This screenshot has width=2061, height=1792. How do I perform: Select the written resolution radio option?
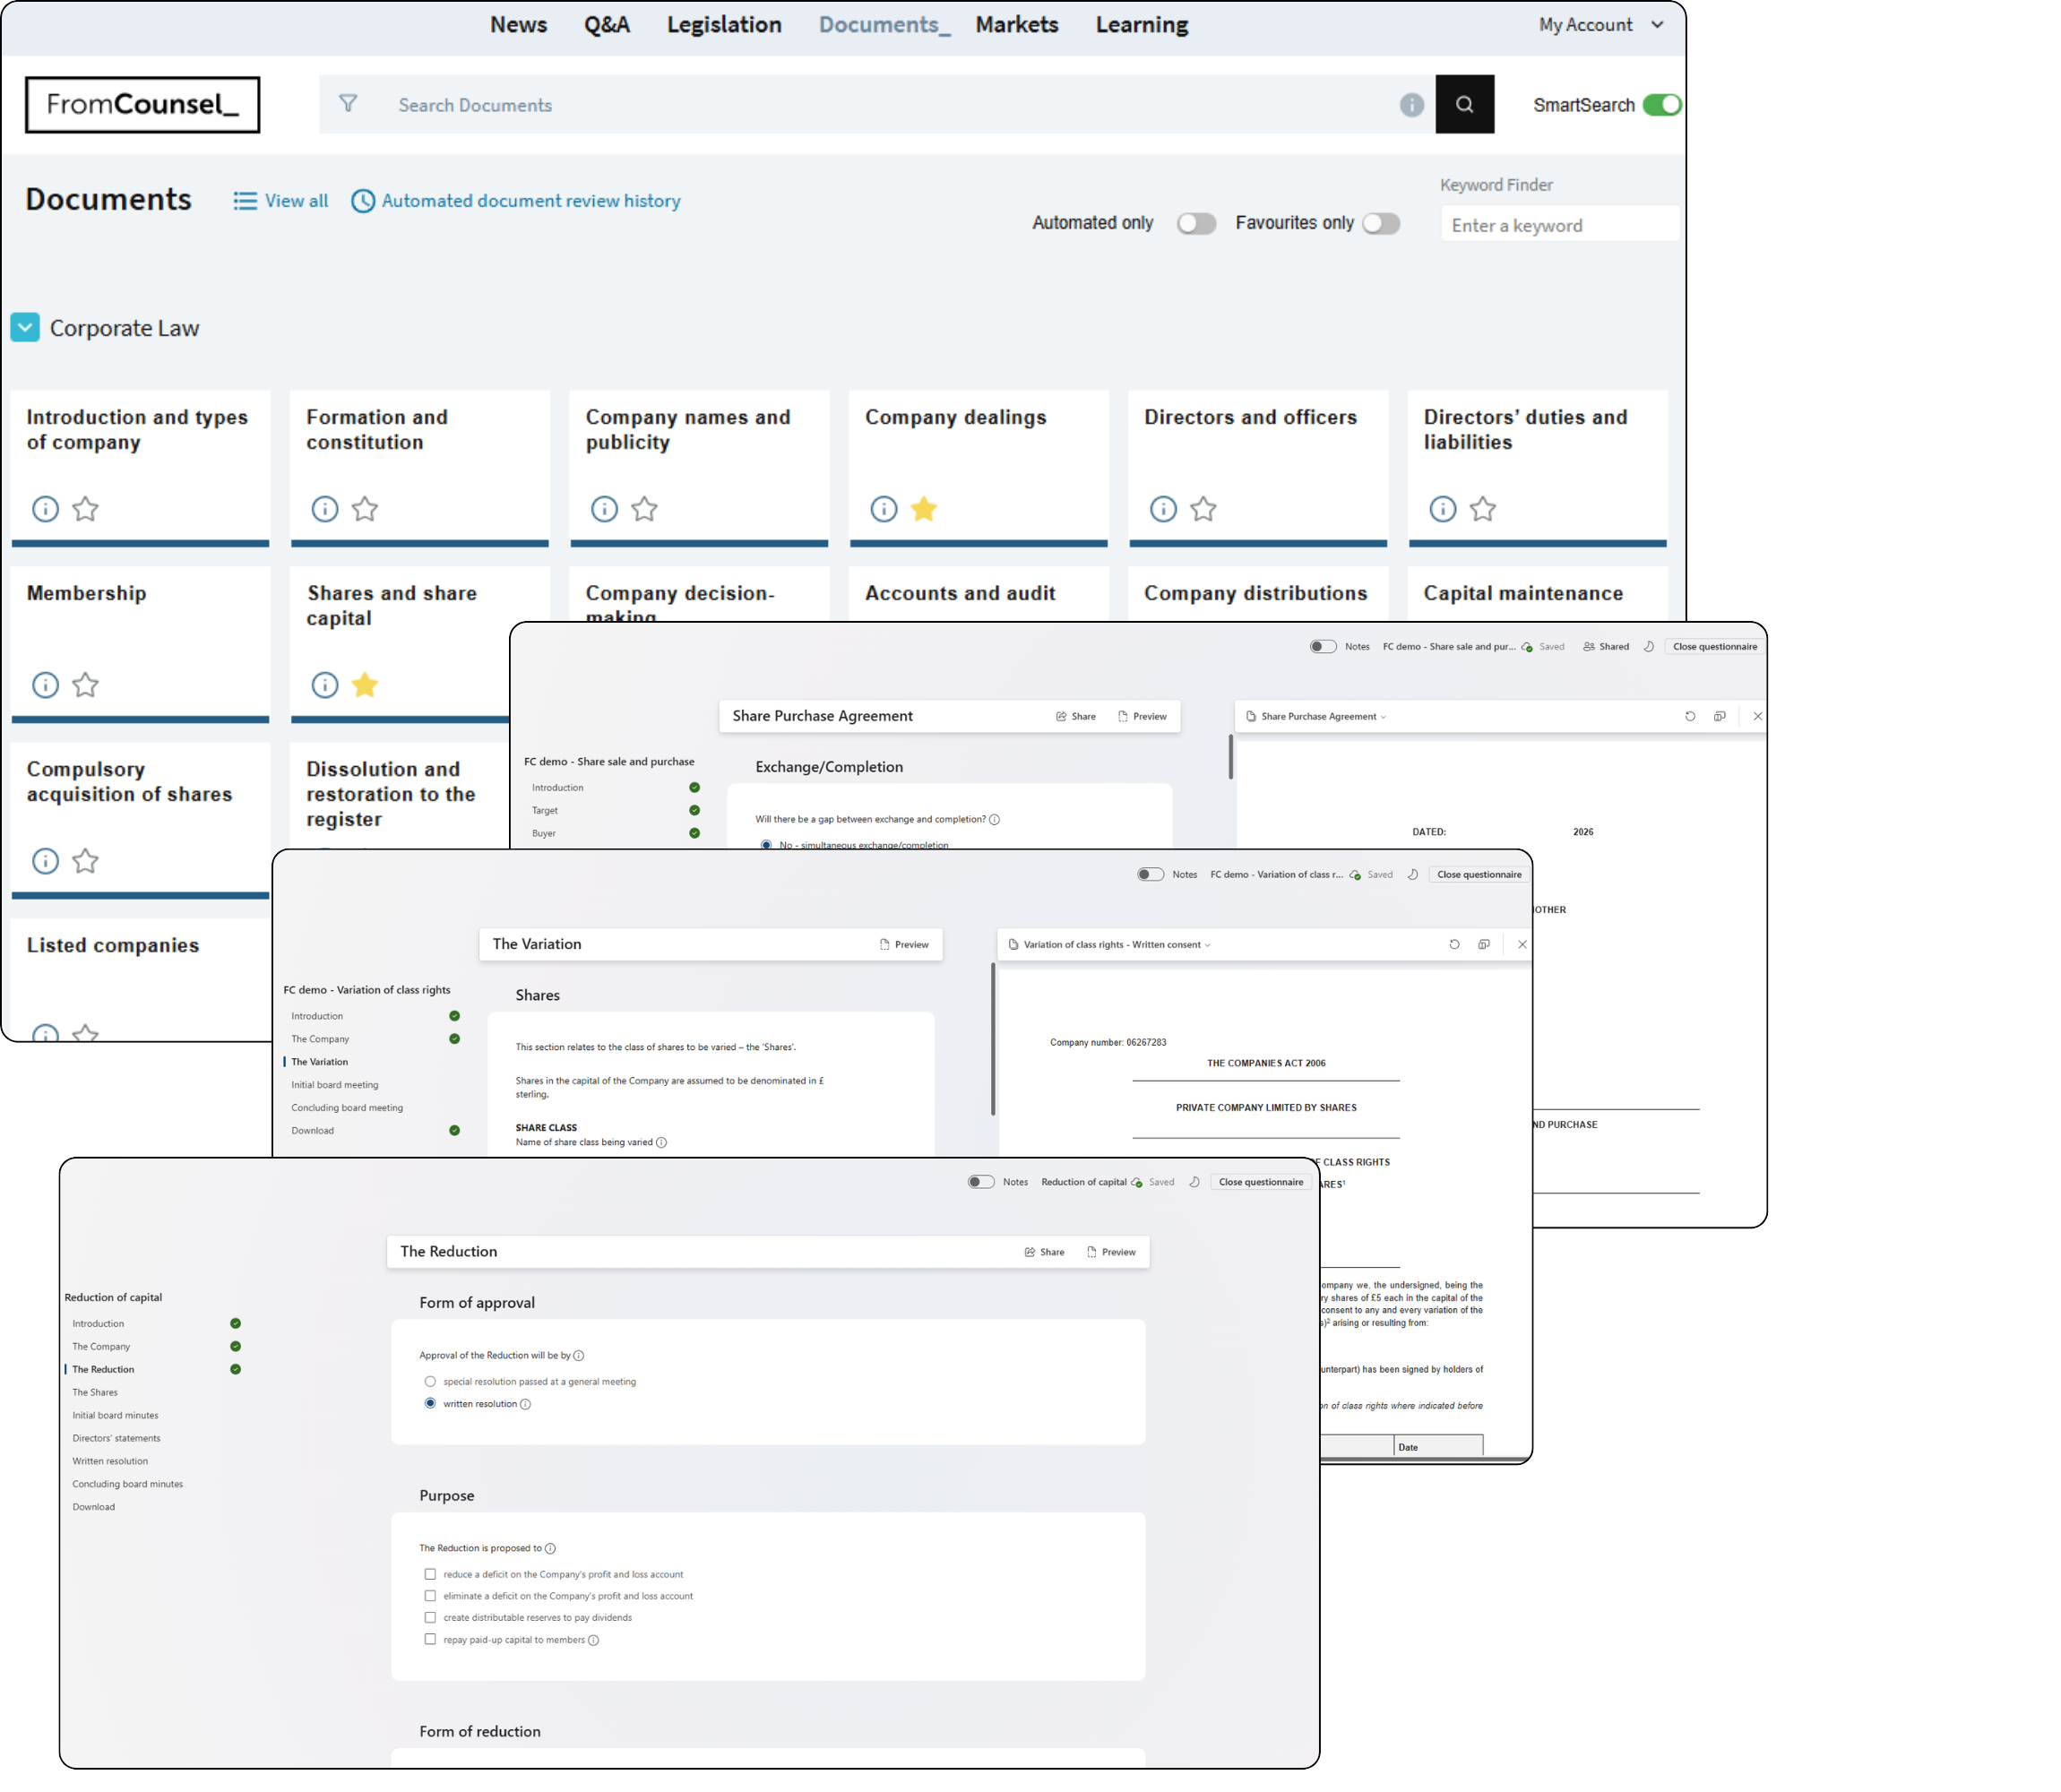pyautogui.click(x=430, y=1403)
